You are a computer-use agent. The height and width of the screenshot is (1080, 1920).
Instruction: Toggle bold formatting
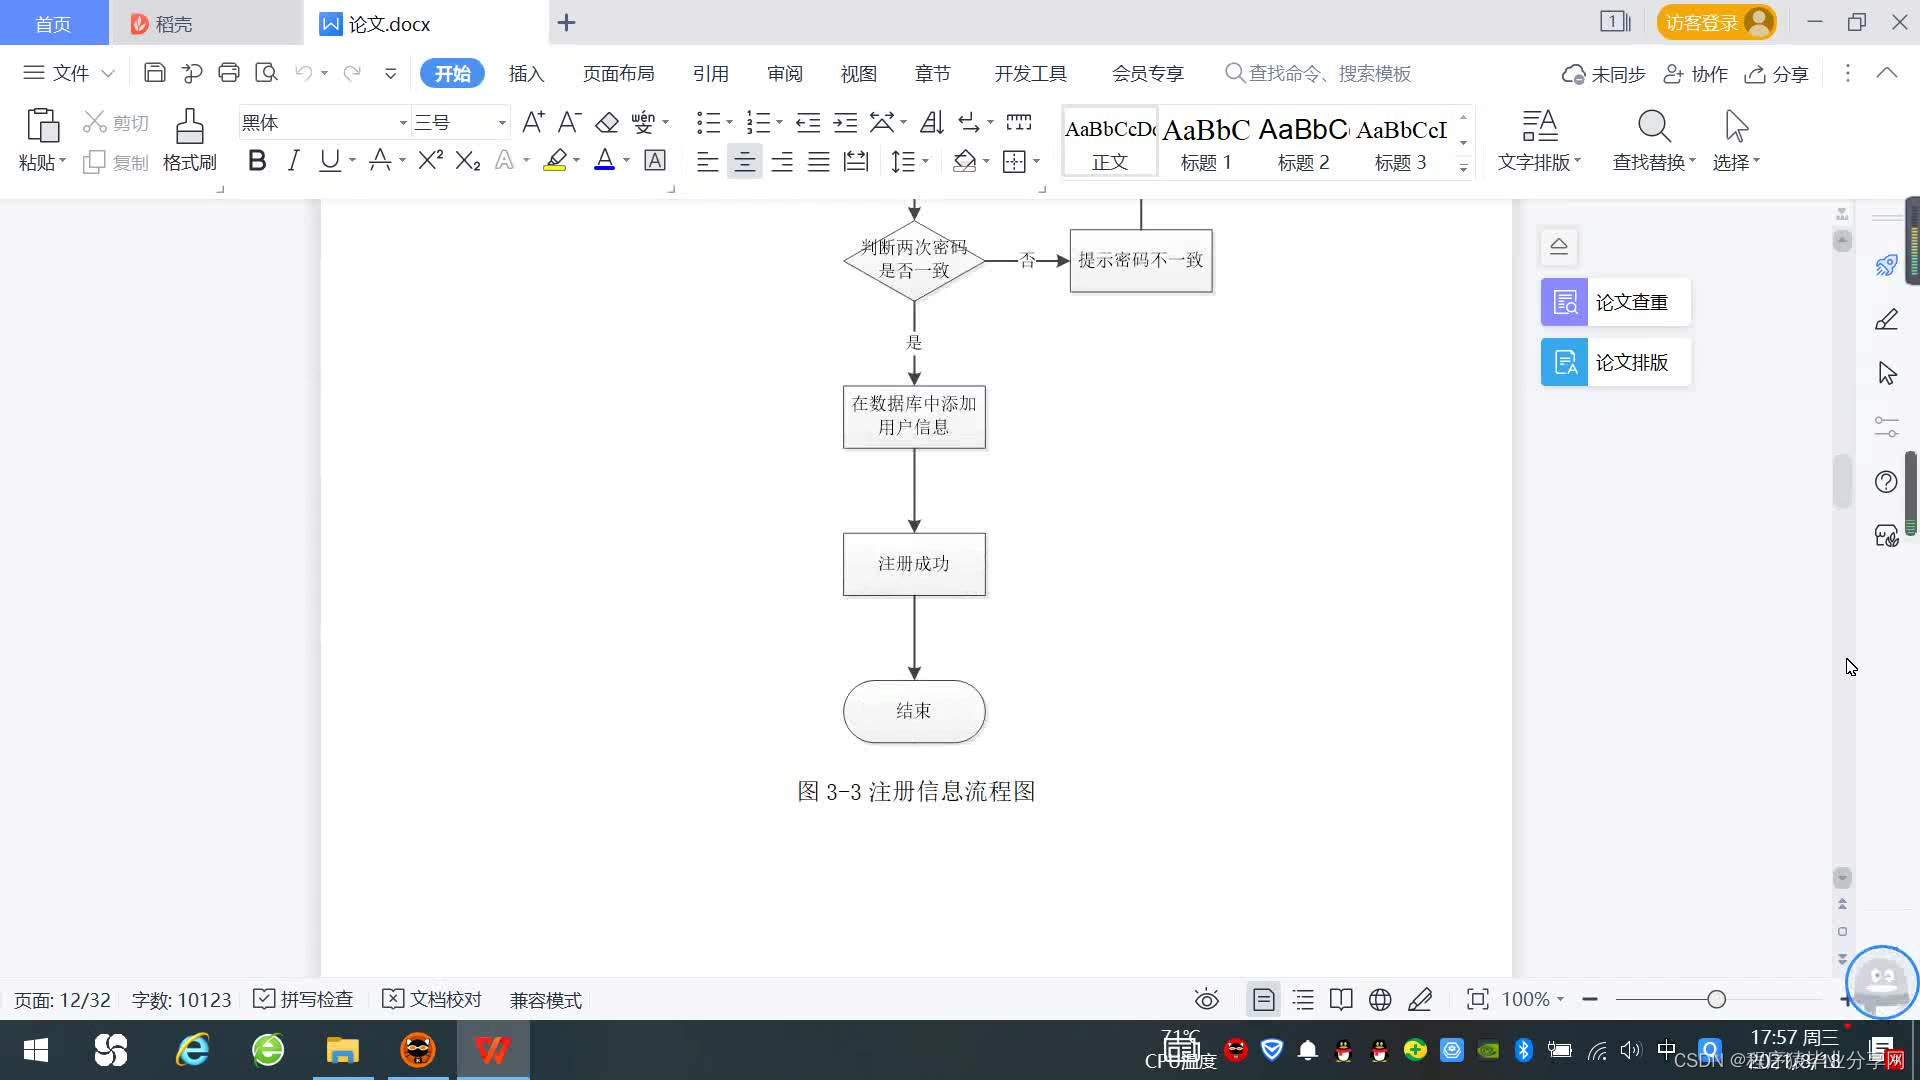coord(257,161)
